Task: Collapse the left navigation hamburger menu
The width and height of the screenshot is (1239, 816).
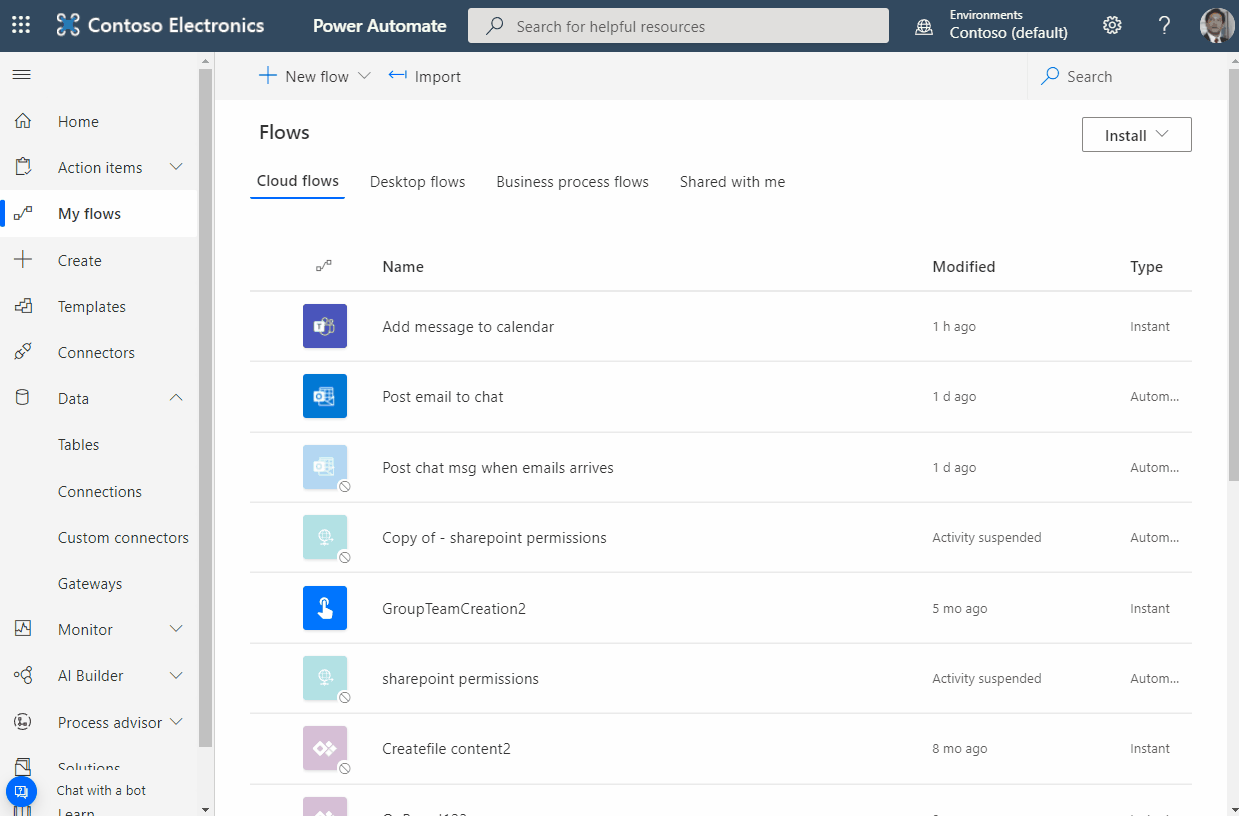Action: [x=21, y=75]
